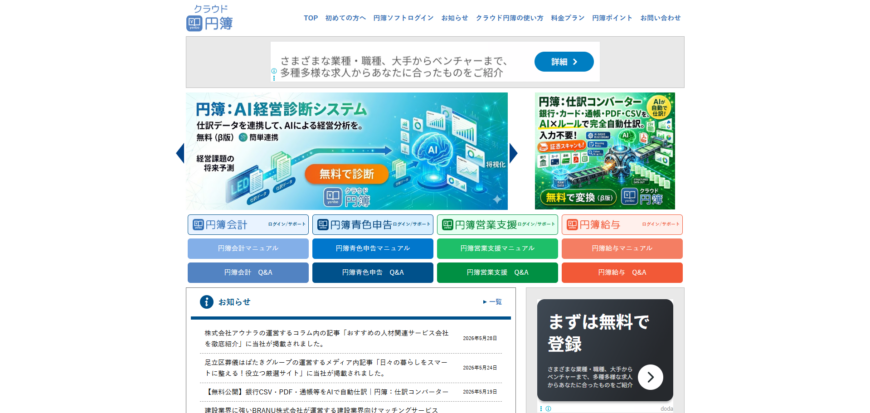The image size is (870, 413).
Task: Open 円簿会計 Q&A
Action: (248, 273)
